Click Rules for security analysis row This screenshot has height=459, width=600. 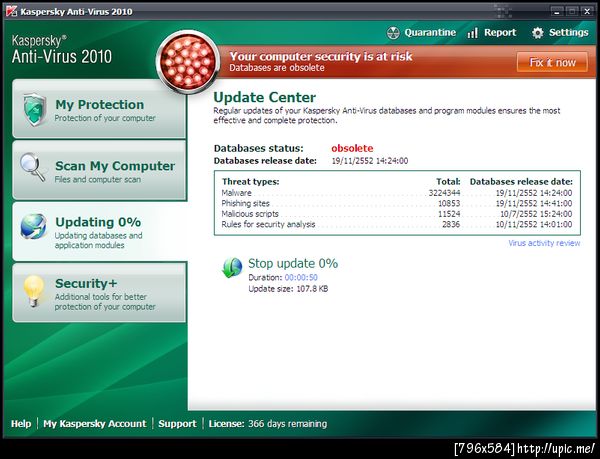pyautogui.click(x=397, y=225)
